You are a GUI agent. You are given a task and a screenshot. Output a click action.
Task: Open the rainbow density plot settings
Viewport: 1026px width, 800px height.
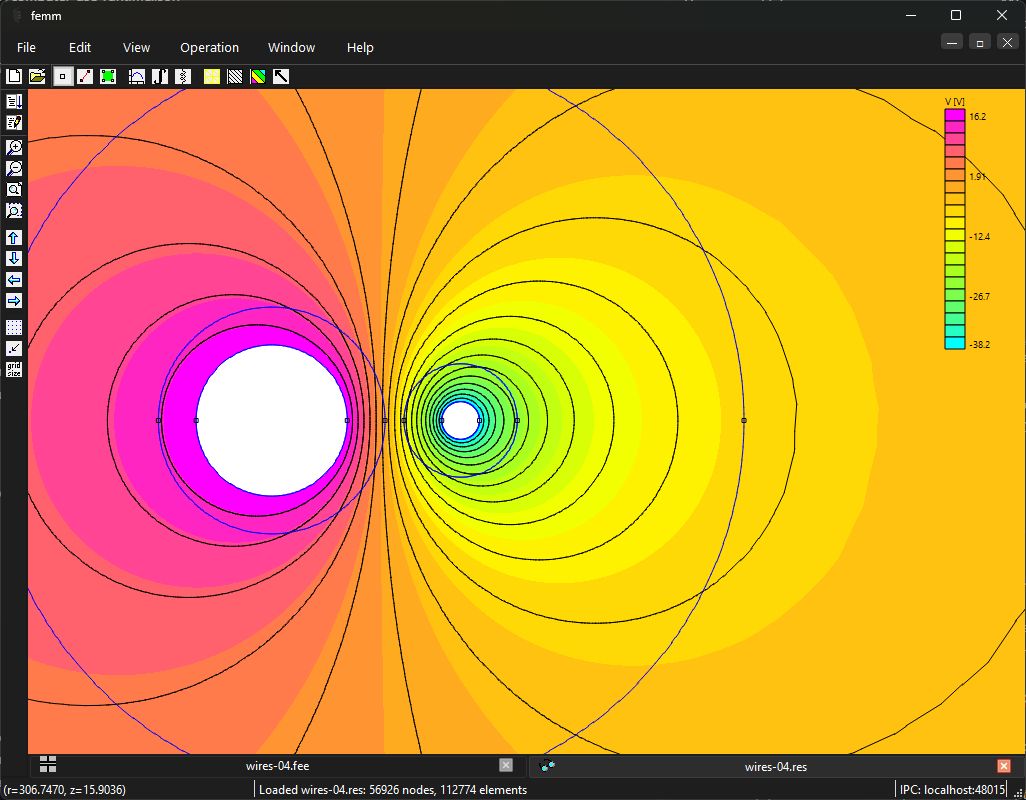click(258, 77)
